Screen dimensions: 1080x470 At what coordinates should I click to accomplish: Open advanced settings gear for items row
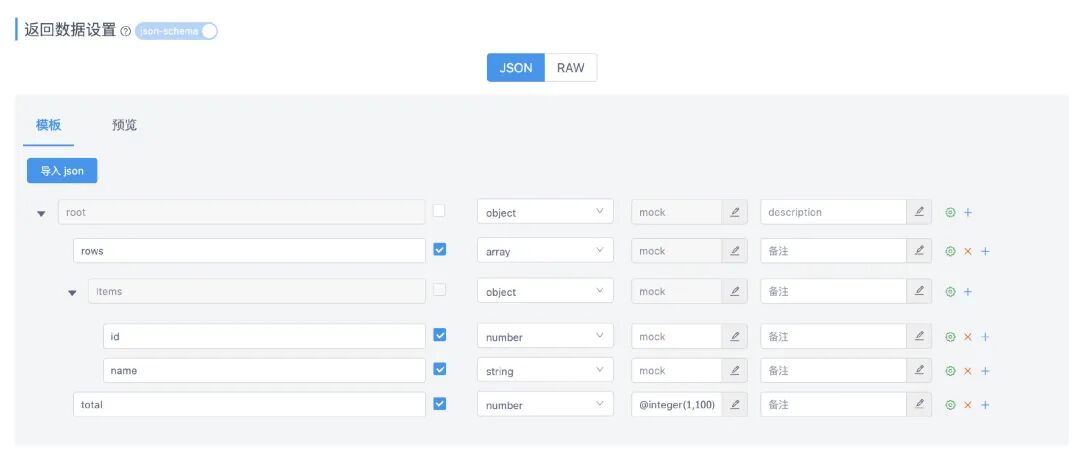pyautogui.click(x=950, y=292)
